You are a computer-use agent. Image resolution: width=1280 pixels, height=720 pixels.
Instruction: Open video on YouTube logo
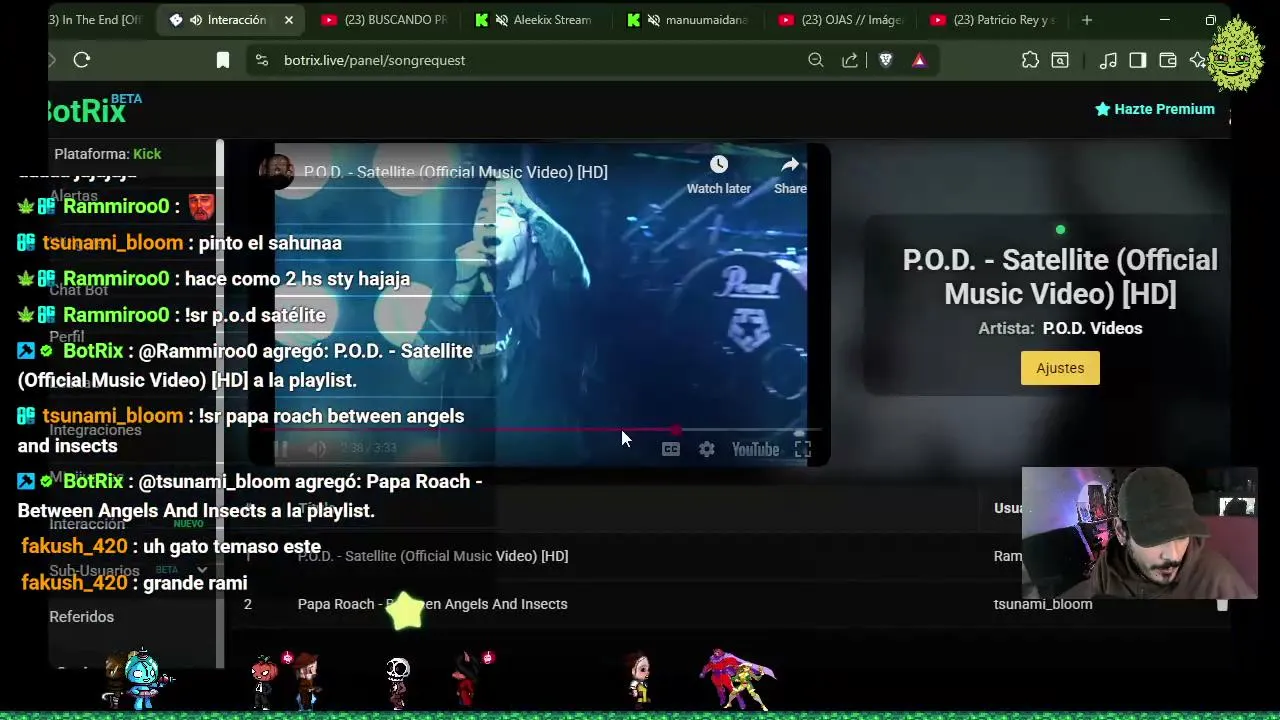tap(755, 449)
